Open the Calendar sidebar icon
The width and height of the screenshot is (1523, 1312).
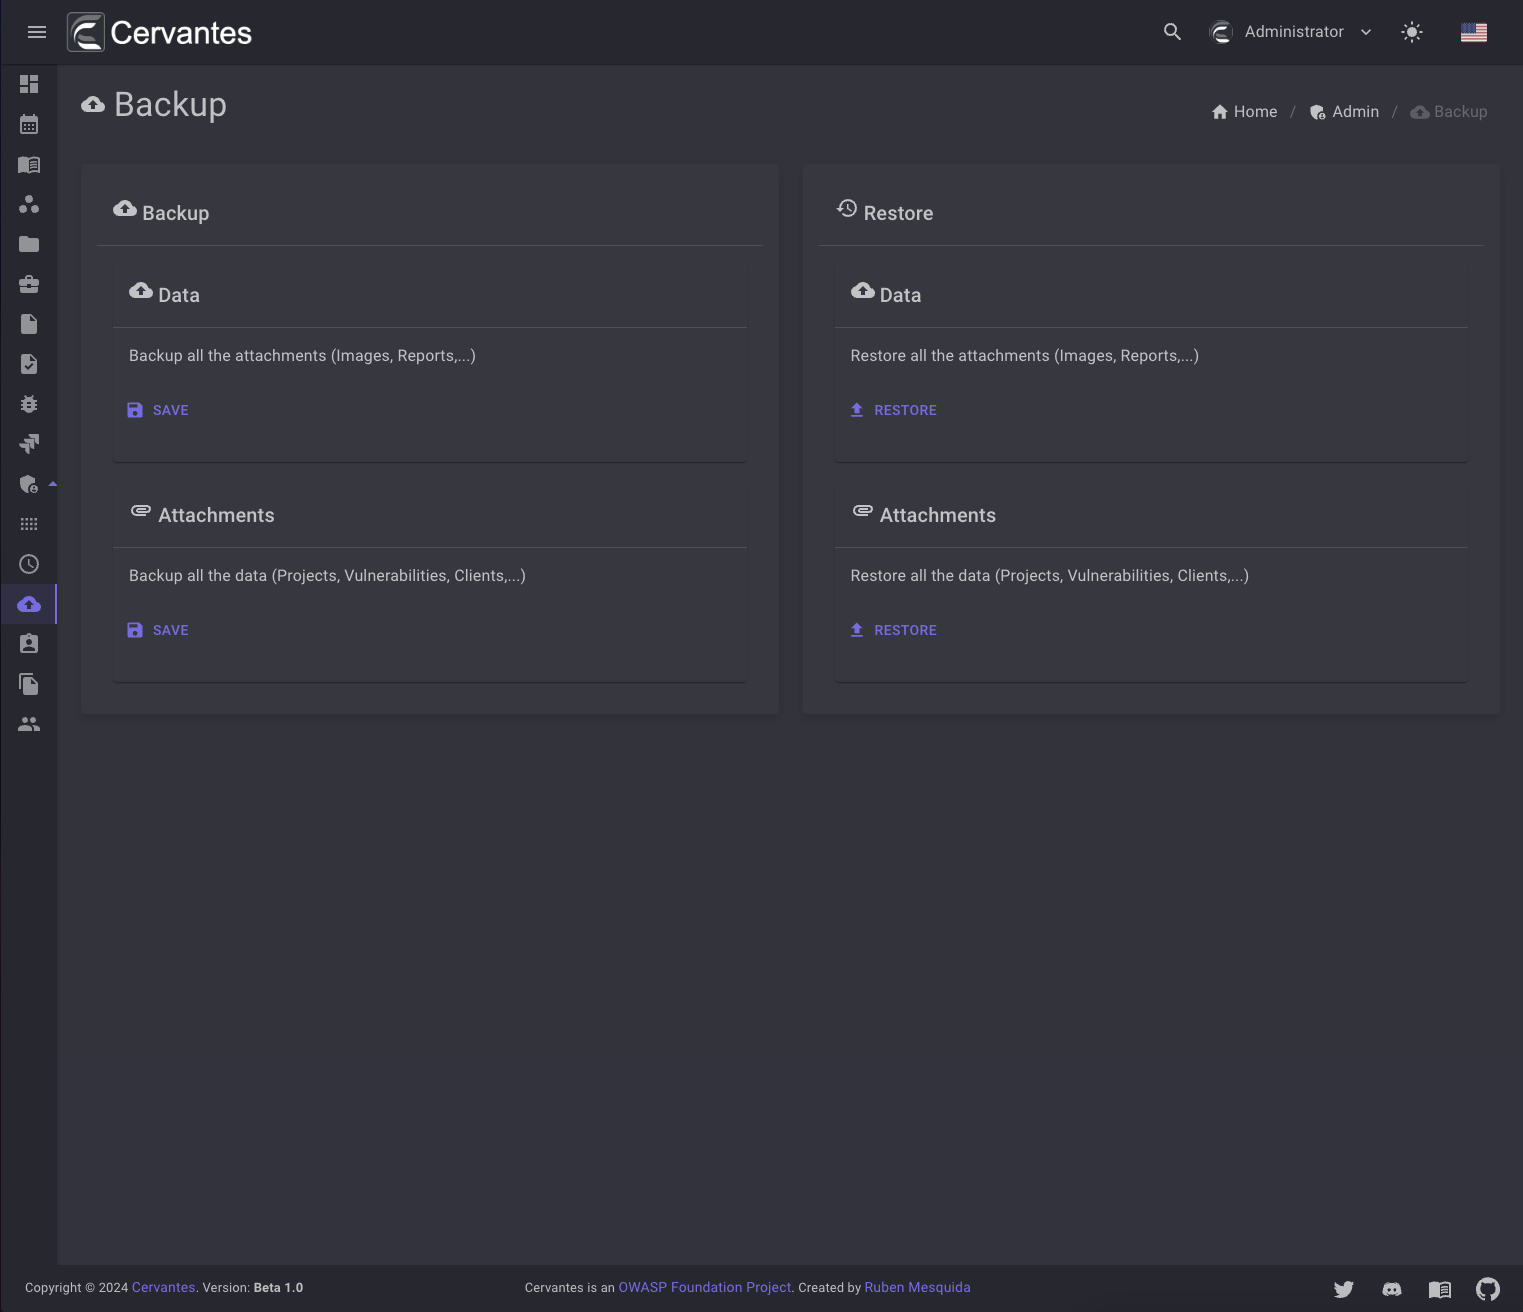(29, 124)
